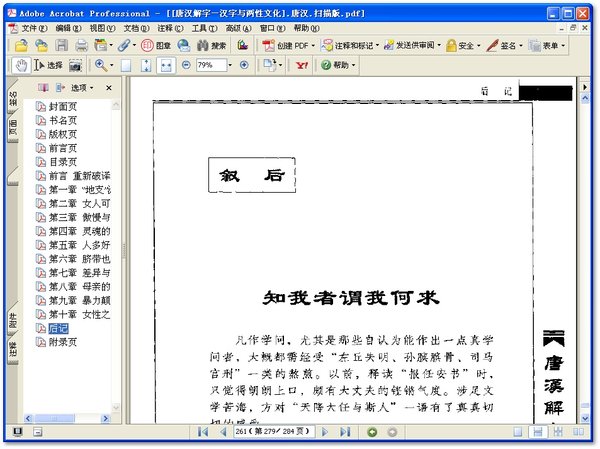The width and height of the screenshot is (600, 449).
Task: Go to the next page
Action: click(325, 432)
